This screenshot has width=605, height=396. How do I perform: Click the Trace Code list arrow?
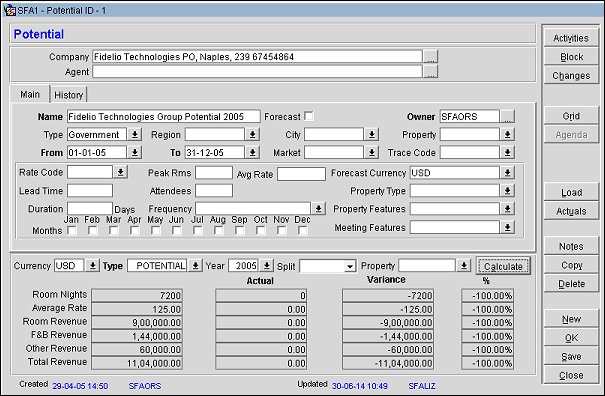[507, 152]
